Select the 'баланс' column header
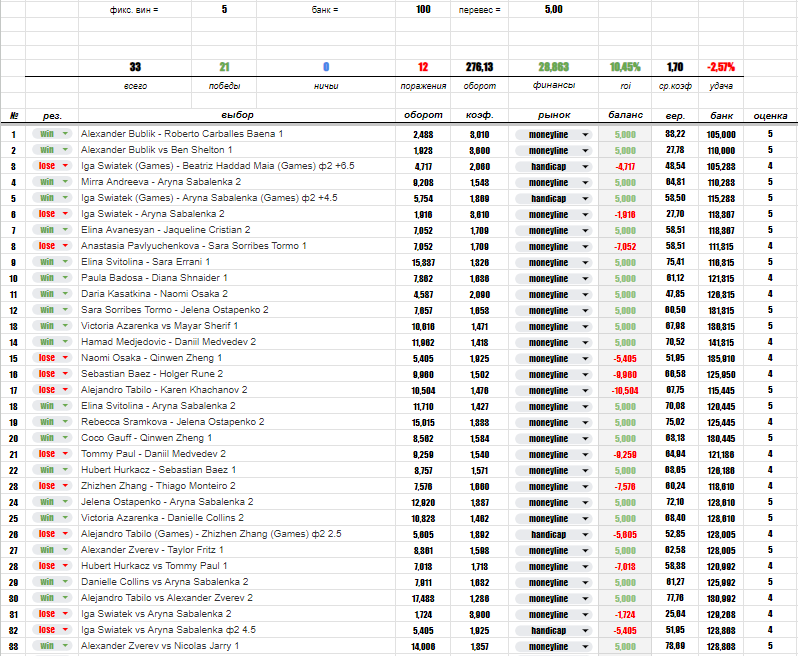Screen dimensions: 798x656 tap(625, 115)
